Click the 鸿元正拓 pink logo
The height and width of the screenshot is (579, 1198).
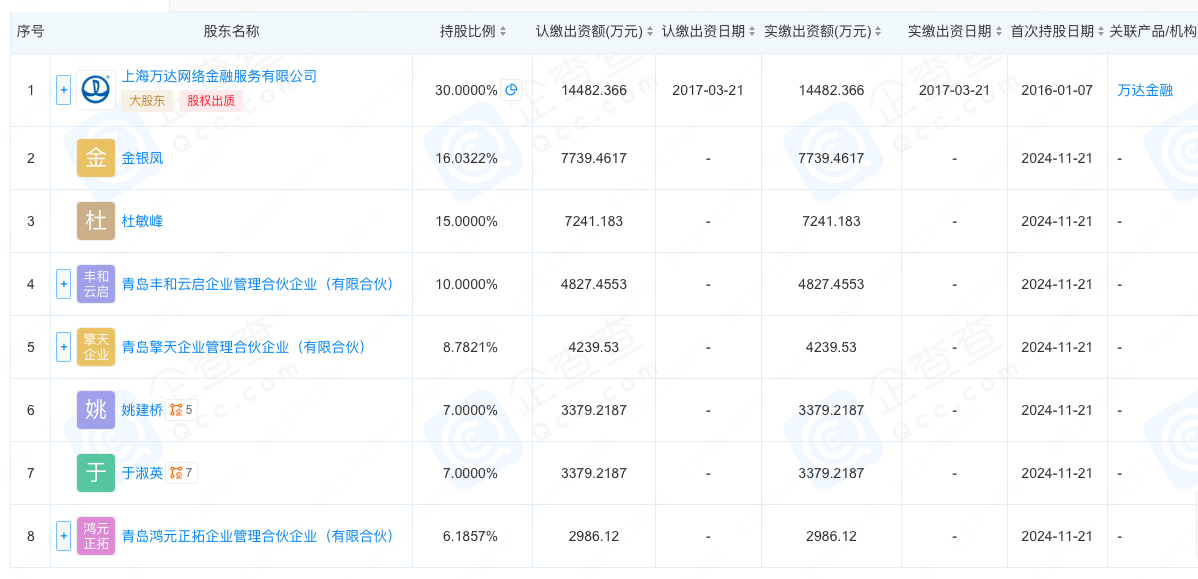pos(96,536)
